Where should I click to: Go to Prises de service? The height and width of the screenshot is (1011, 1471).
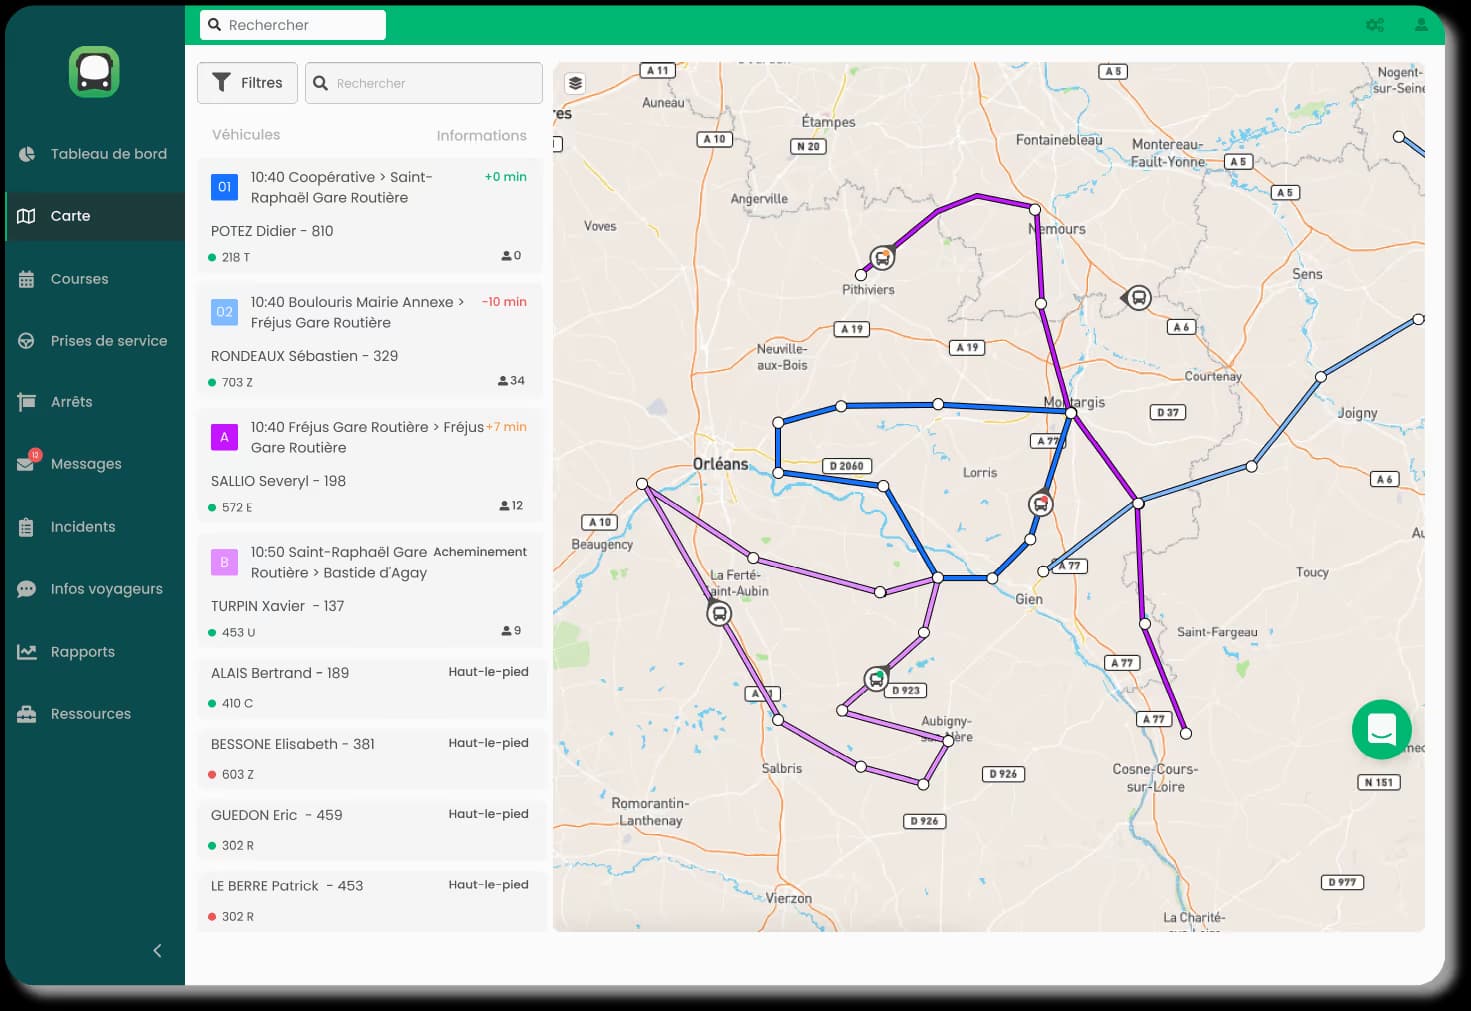(x=108, y=341)
